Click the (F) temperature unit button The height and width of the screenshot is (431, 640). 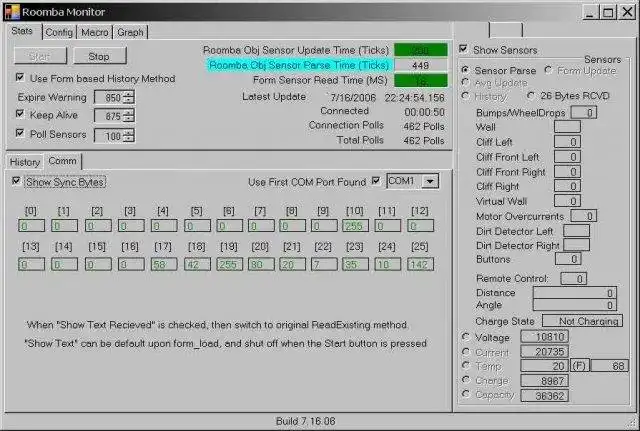[579, 366]
